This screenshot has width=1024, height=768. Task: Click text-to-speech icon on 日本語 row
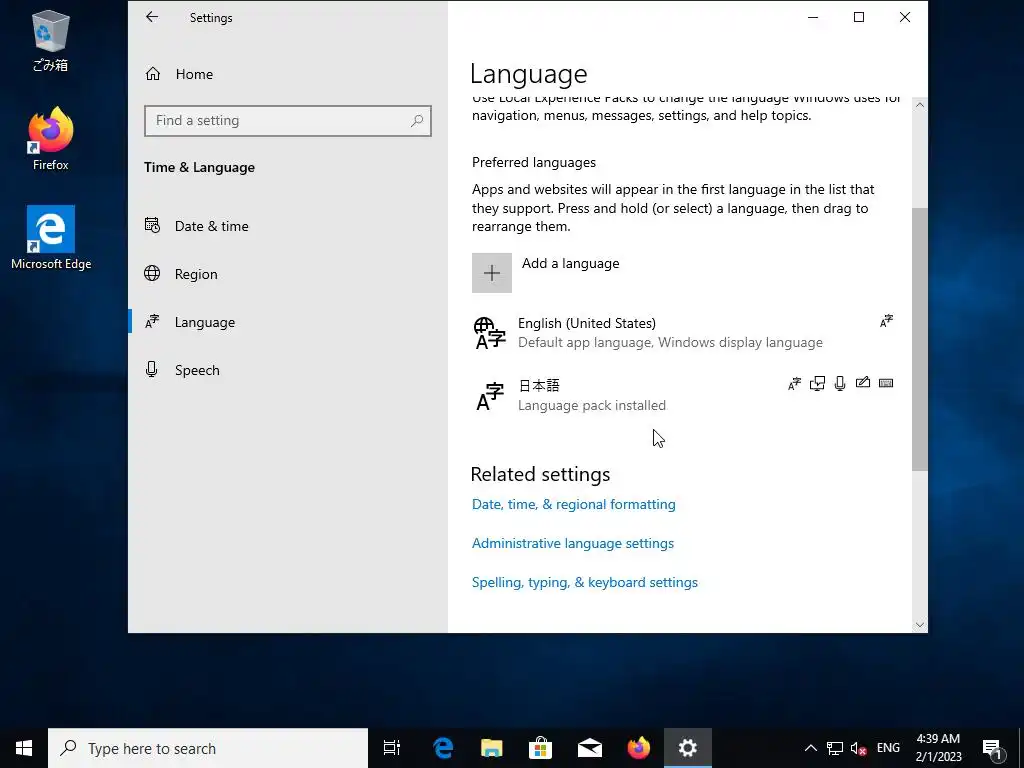tap(817, 384)
